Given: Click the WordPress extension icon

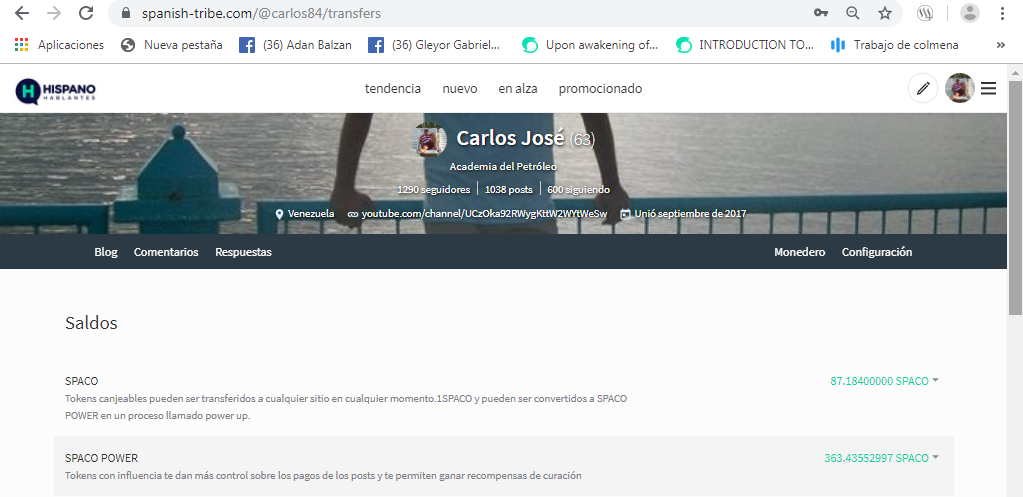Looking at the screenshot, I should tap(924, 13).
